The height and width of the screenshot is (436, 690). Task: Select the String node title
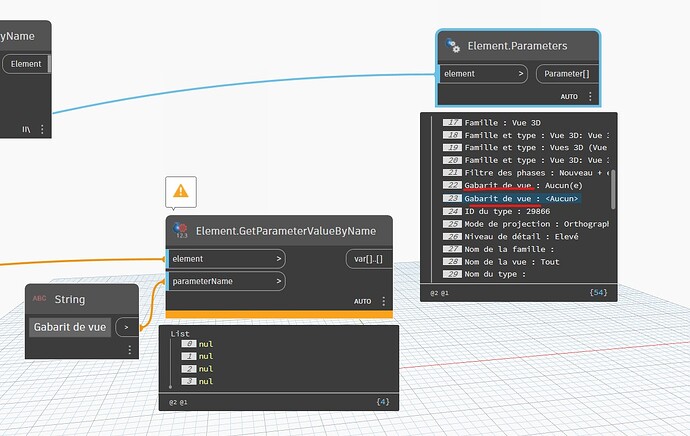(70, 299)
